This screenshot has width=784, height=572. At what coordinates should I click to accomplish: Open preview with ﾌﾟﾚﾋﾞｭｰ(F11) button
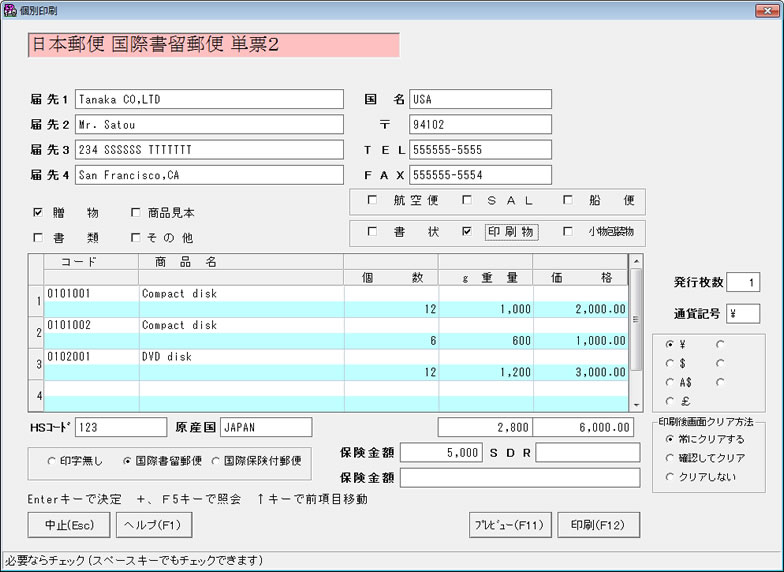[510, 525]
